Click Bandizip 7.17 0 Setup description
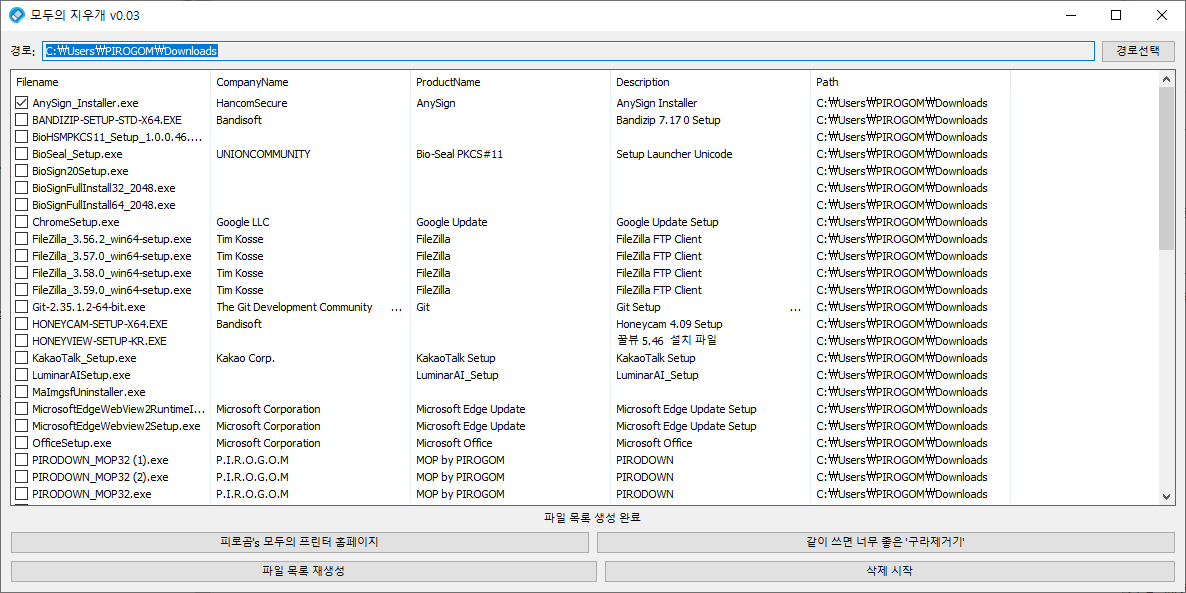1186x593 pixels. coord(669,120)
